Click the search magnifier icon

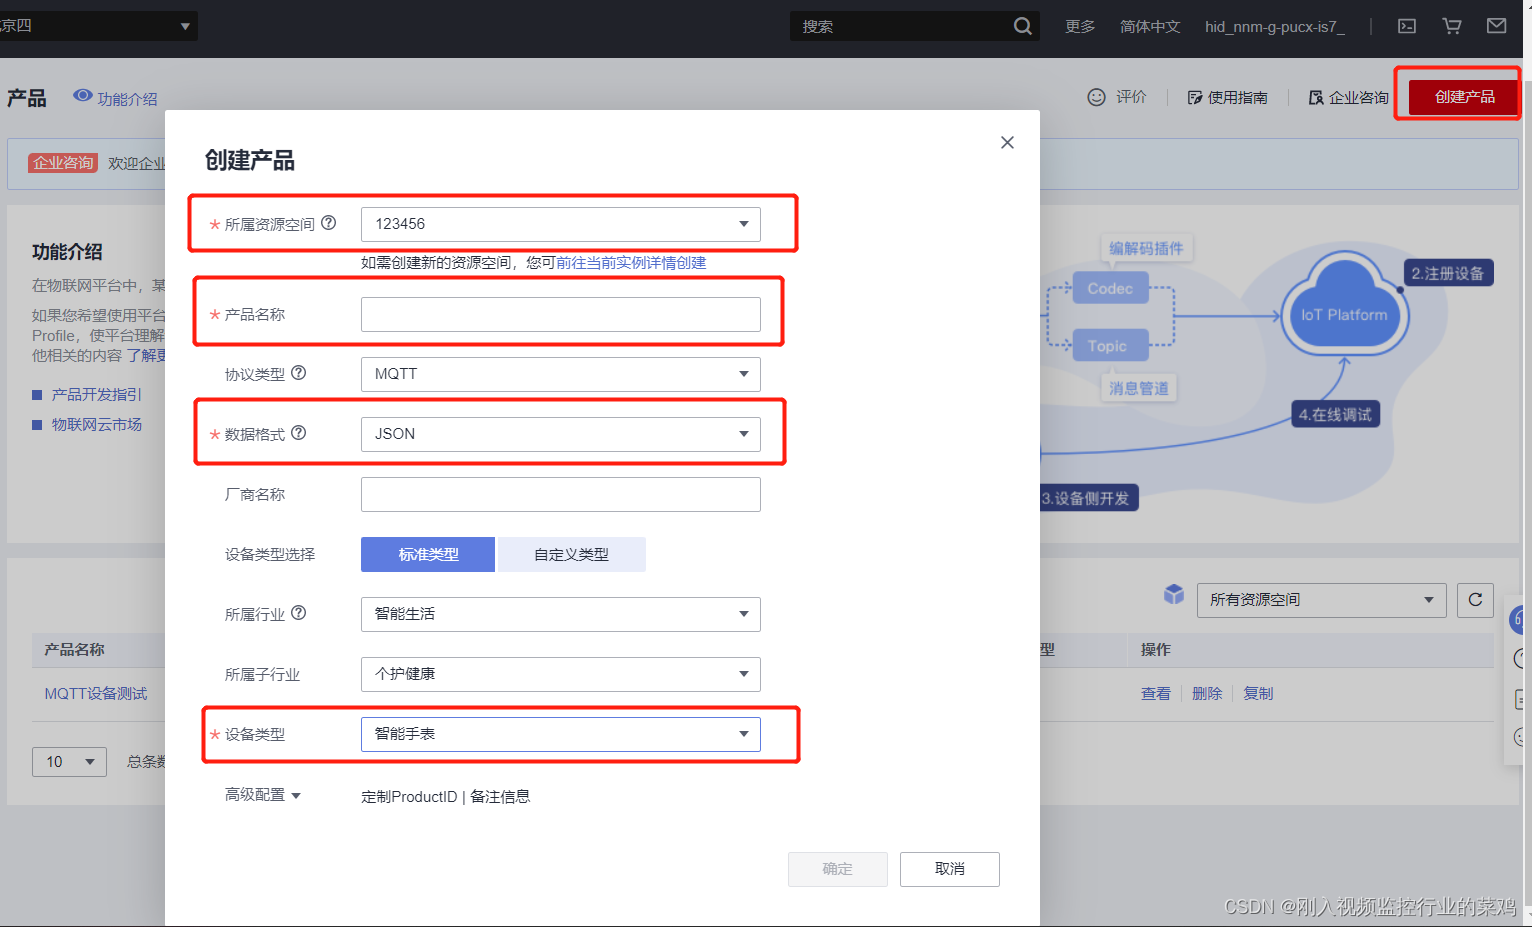[1022, 26]
